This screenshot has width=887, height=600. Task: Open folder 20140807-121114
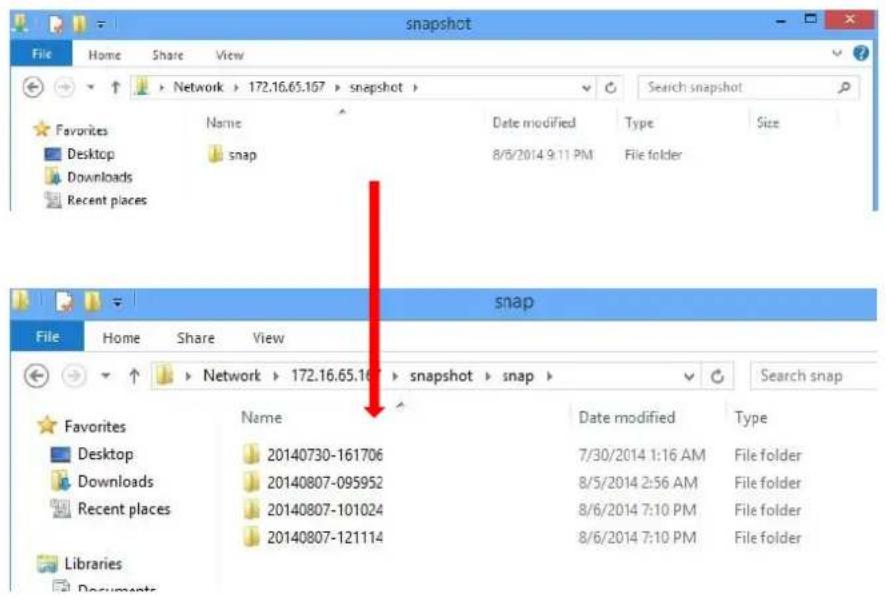pos(324,538)
